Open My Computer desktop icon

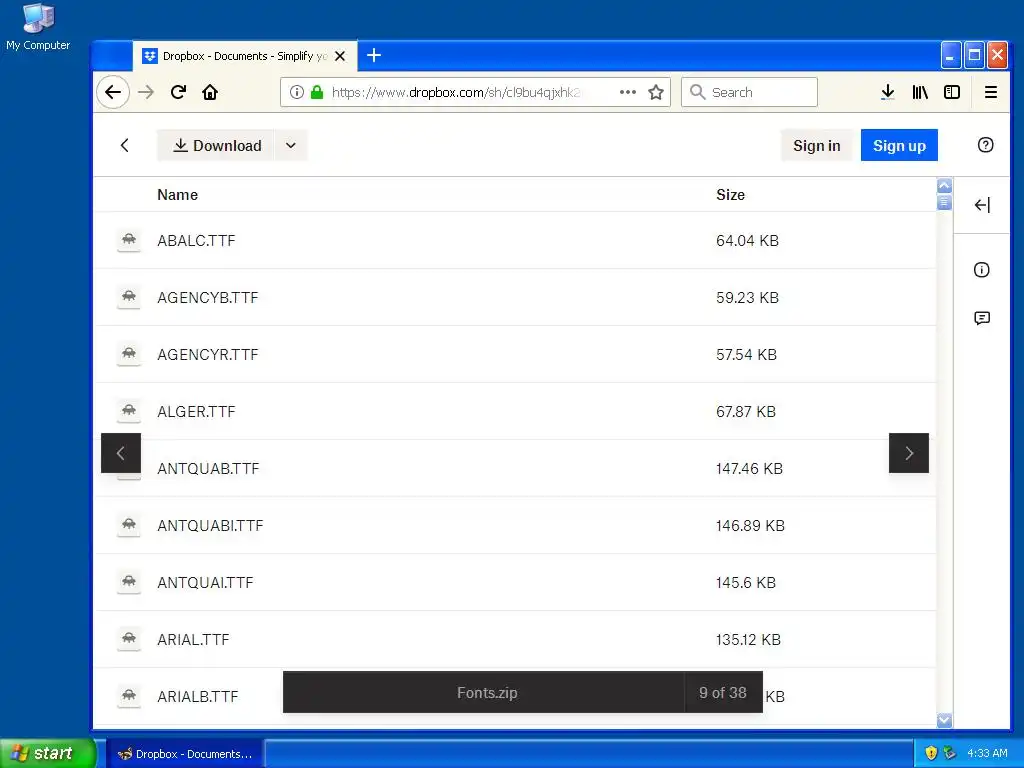(x=38, y=27)
